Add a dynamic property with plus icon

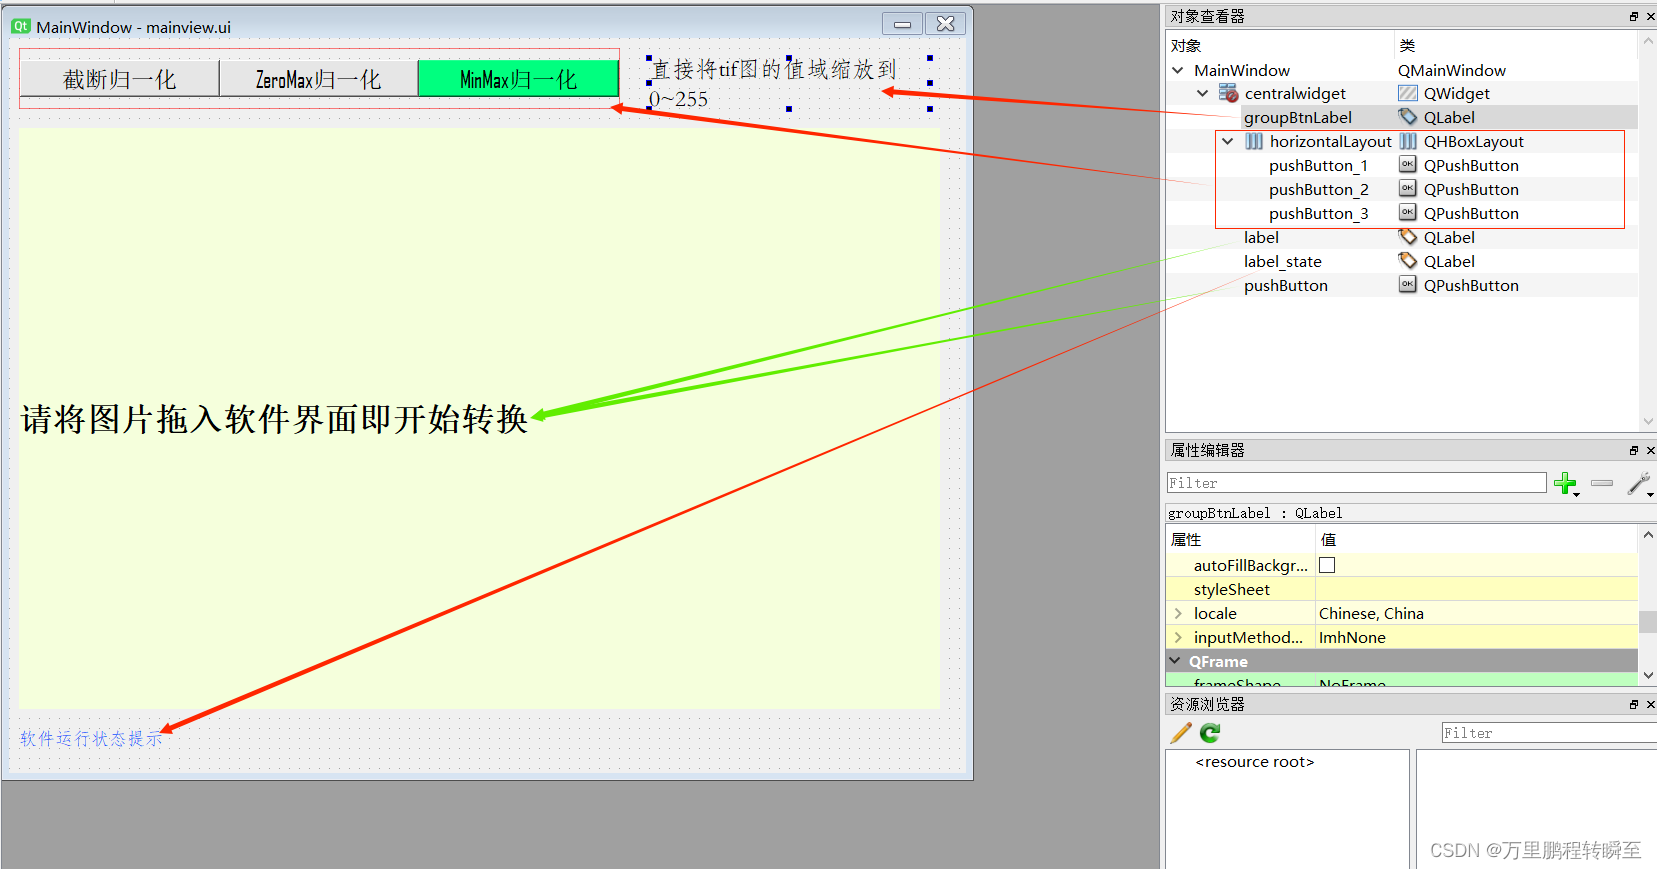pos(1566,484)
